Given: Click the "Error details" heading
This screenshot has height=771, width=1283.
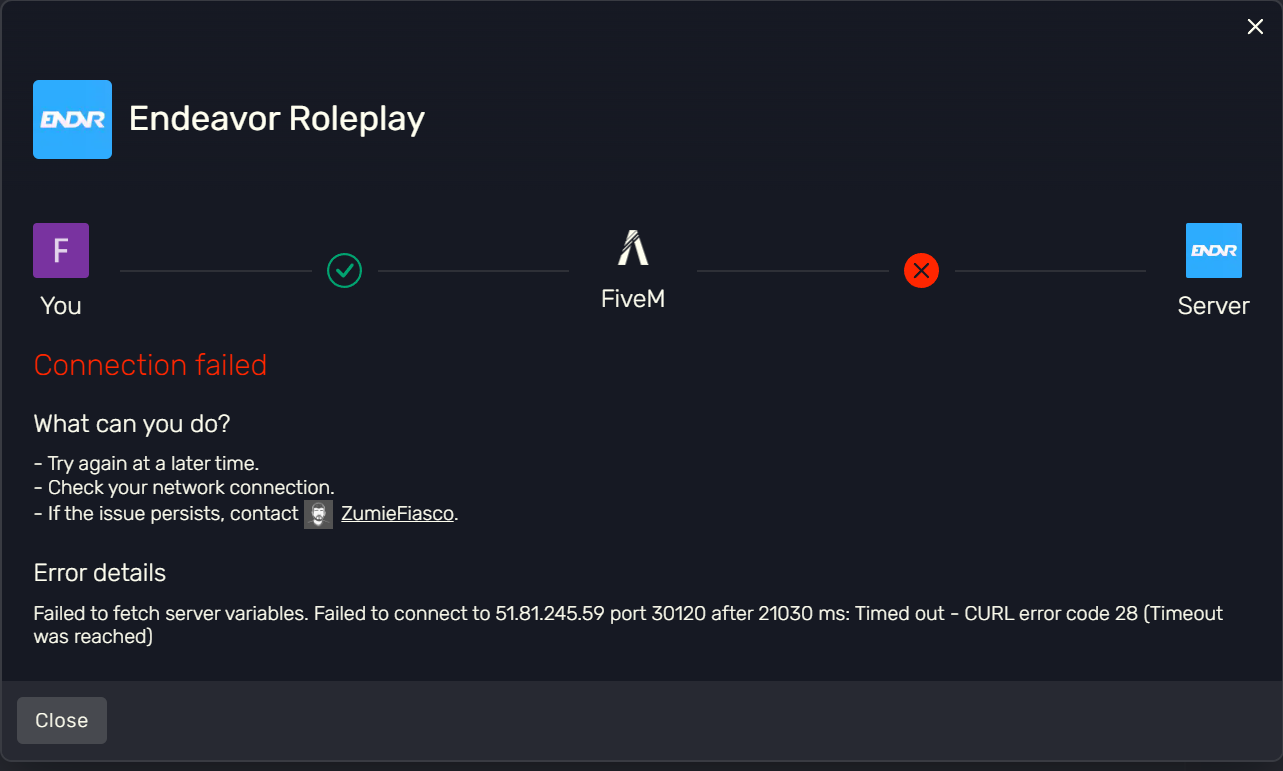Looking at the screenshot, I should tap(100, 573).
